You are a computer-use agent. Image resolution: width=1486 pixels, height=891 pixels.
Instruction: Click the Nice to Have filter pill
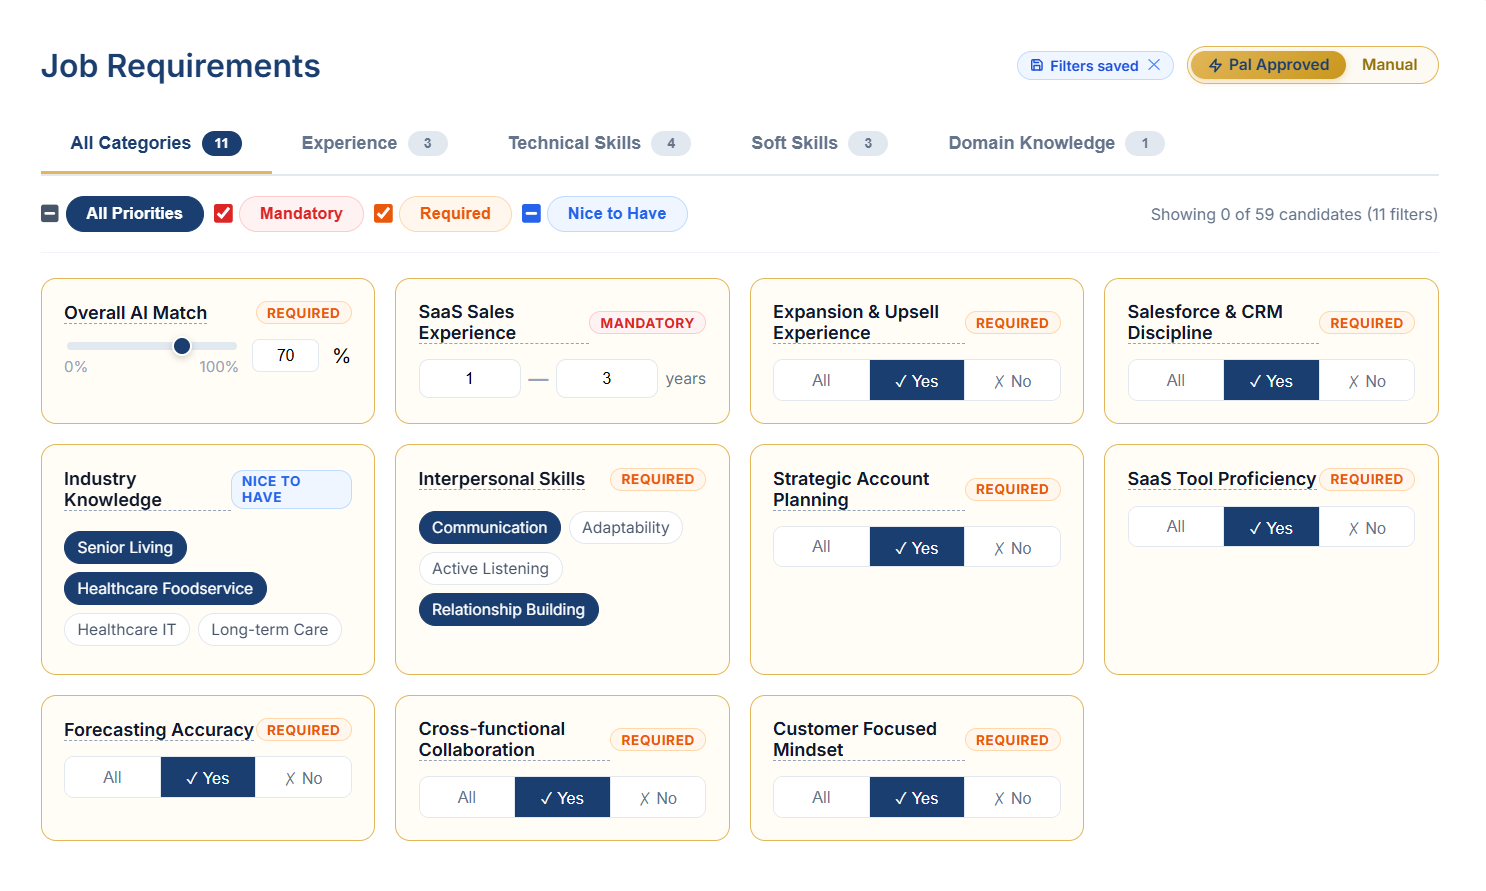click(x=617, y=214)
